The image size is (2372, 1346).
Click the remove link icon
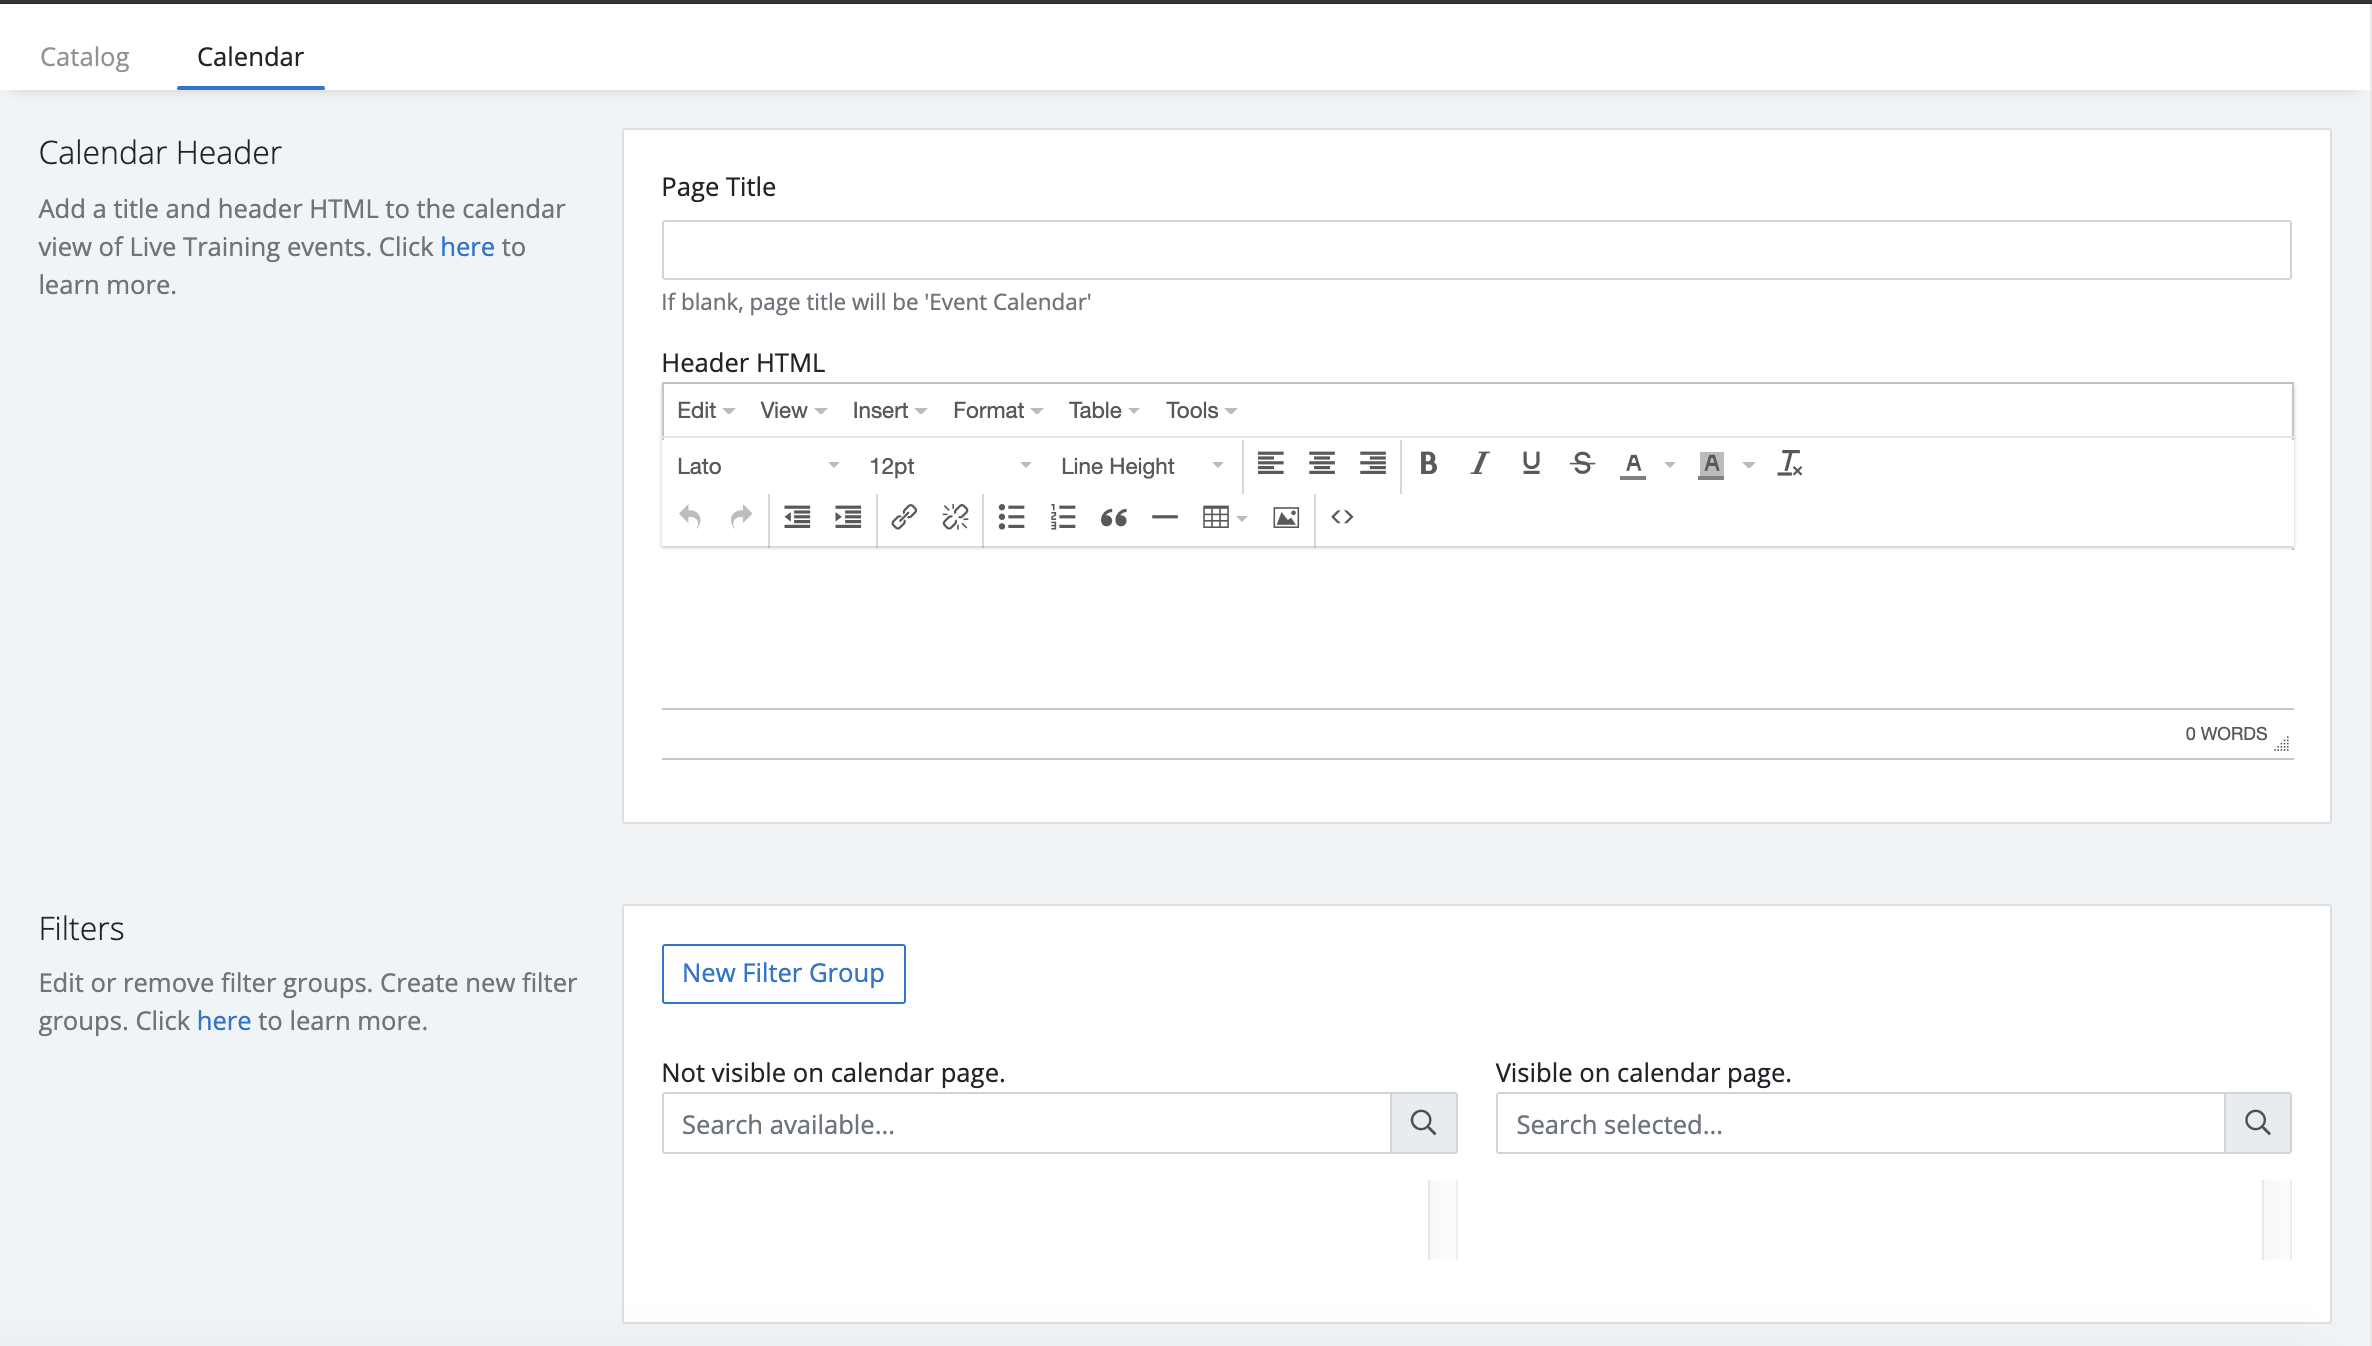coord(955,517)
